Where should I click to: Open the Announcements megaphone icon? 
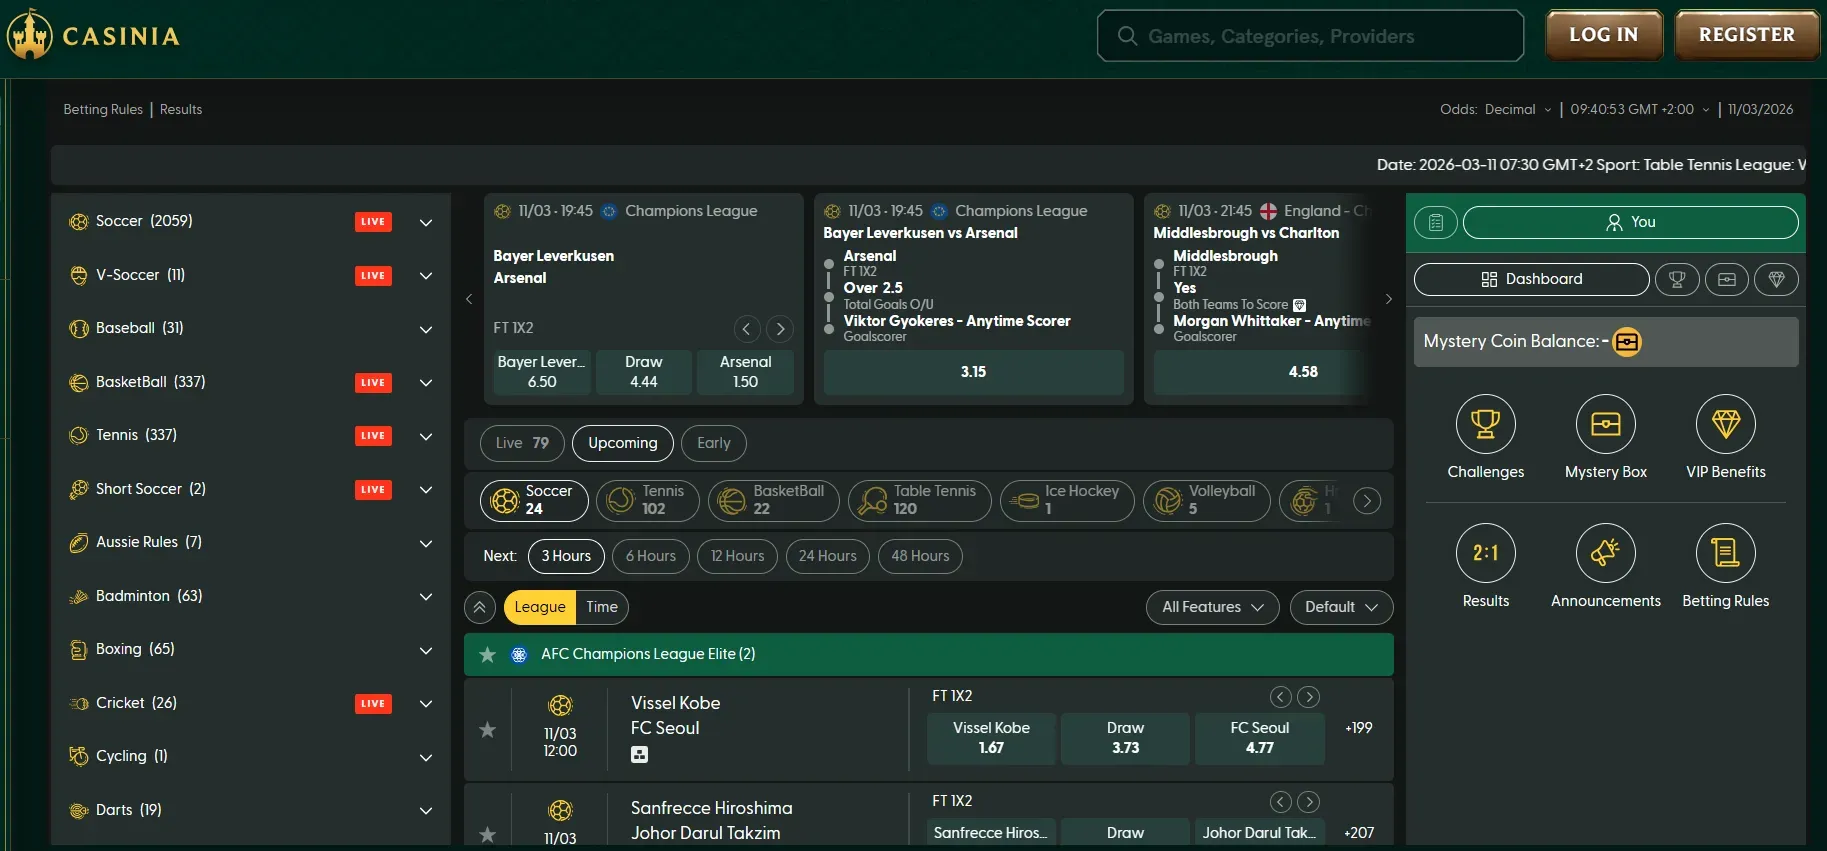(x=1605, y=553)
